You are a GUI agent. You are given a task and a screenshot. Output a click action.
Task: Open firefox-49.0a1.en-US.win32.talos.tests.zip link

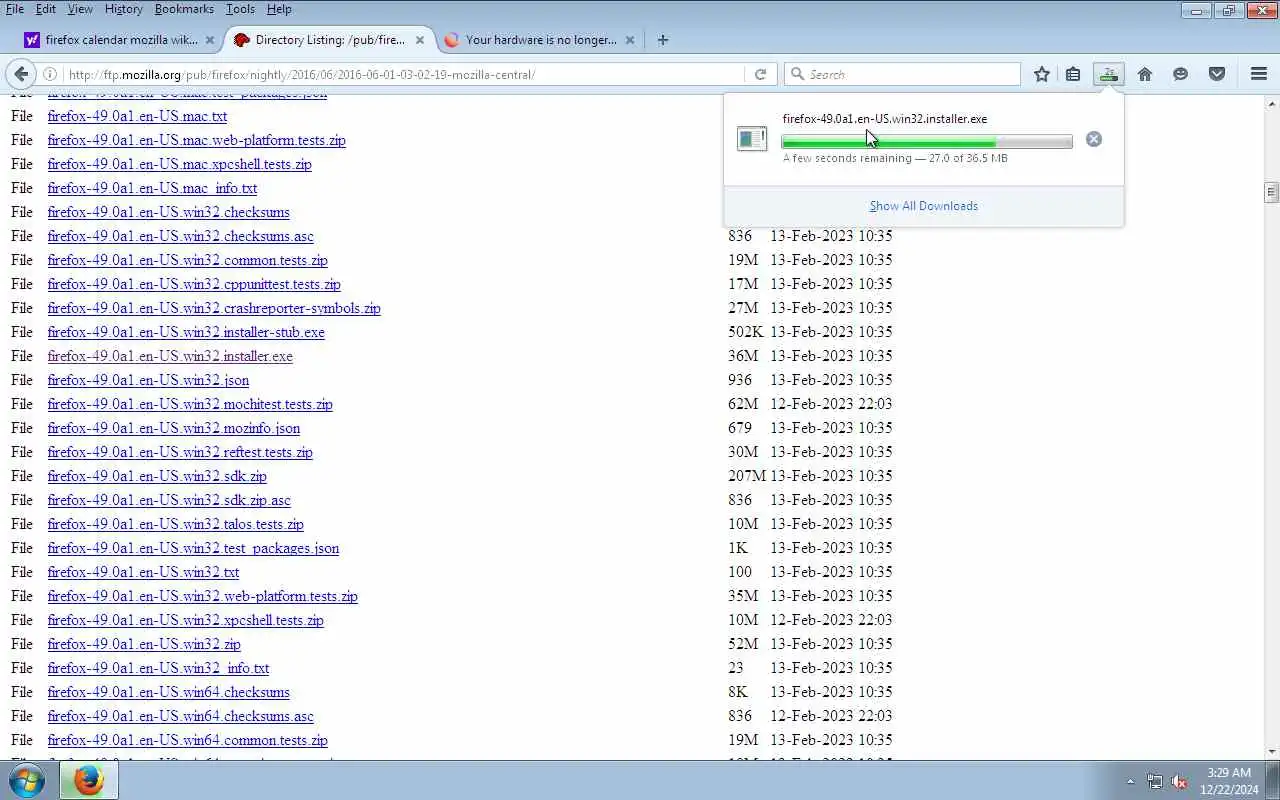pyautogui.click(x=176, y=524)
